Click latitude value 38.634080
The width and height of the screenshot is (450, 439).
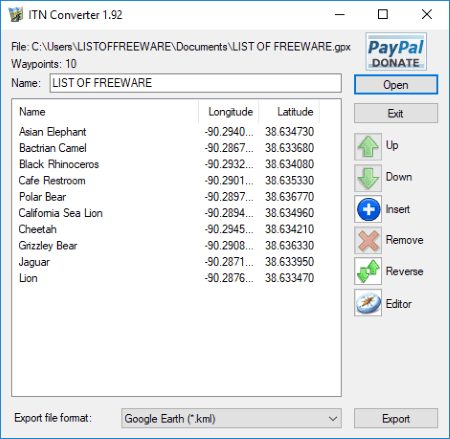coord(289,164)
